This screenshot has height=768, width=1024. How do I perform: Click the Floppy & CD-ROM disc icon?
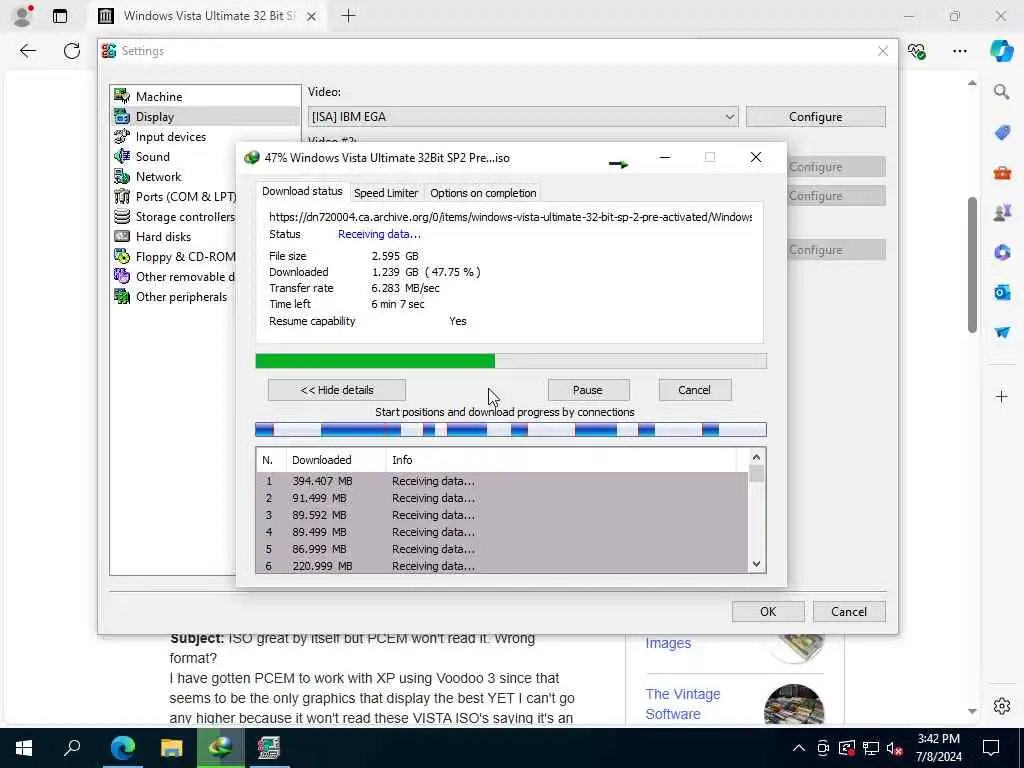122,257
